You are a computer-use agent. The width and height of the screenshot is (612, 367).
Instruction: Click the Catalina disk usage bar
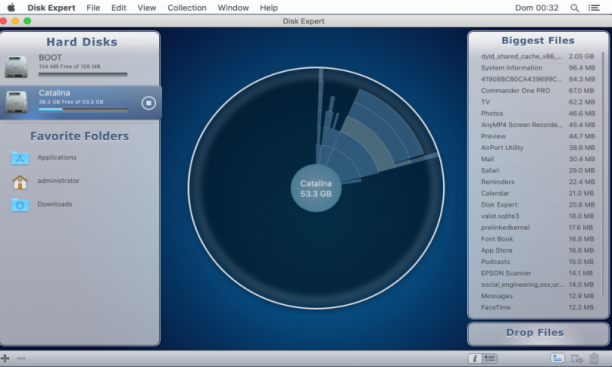click(83, 110)
